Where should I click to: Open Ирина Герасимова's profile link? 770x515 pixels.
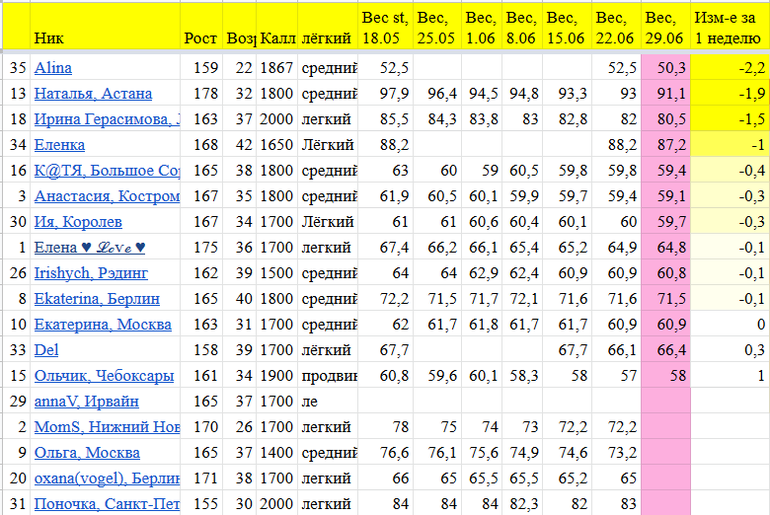pyautogui.click(x=107, y=120)
